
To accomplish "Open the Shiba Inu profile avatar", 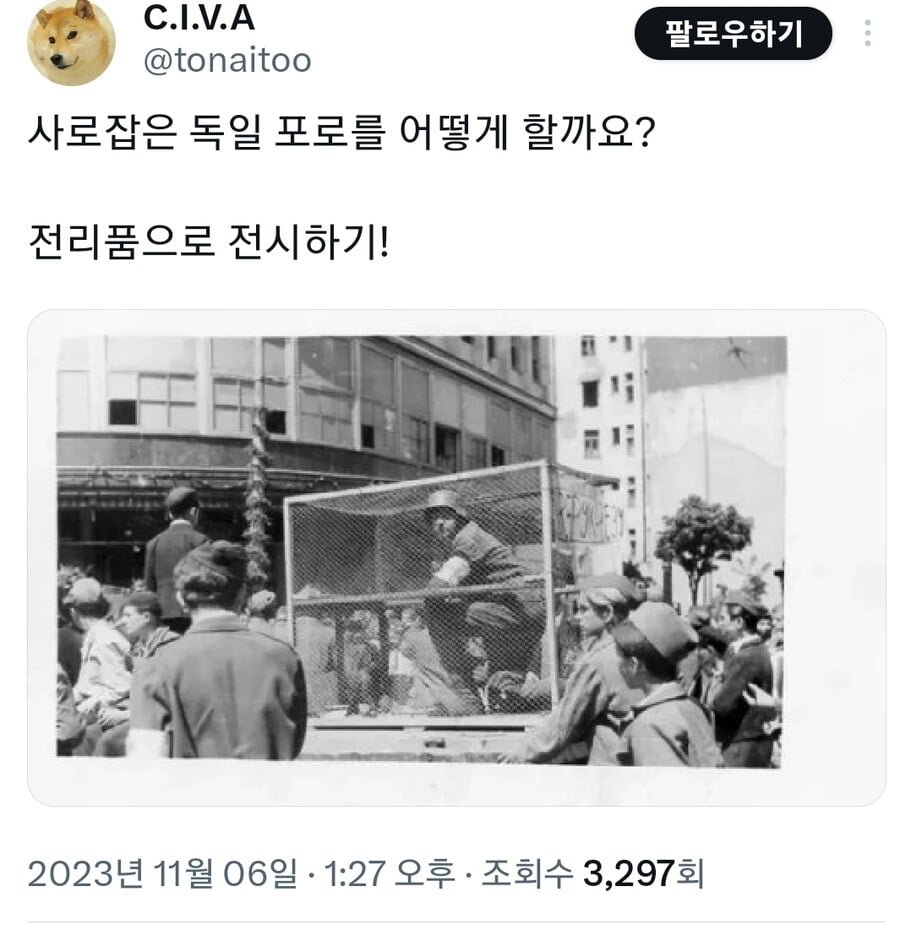I will (71, 43).
